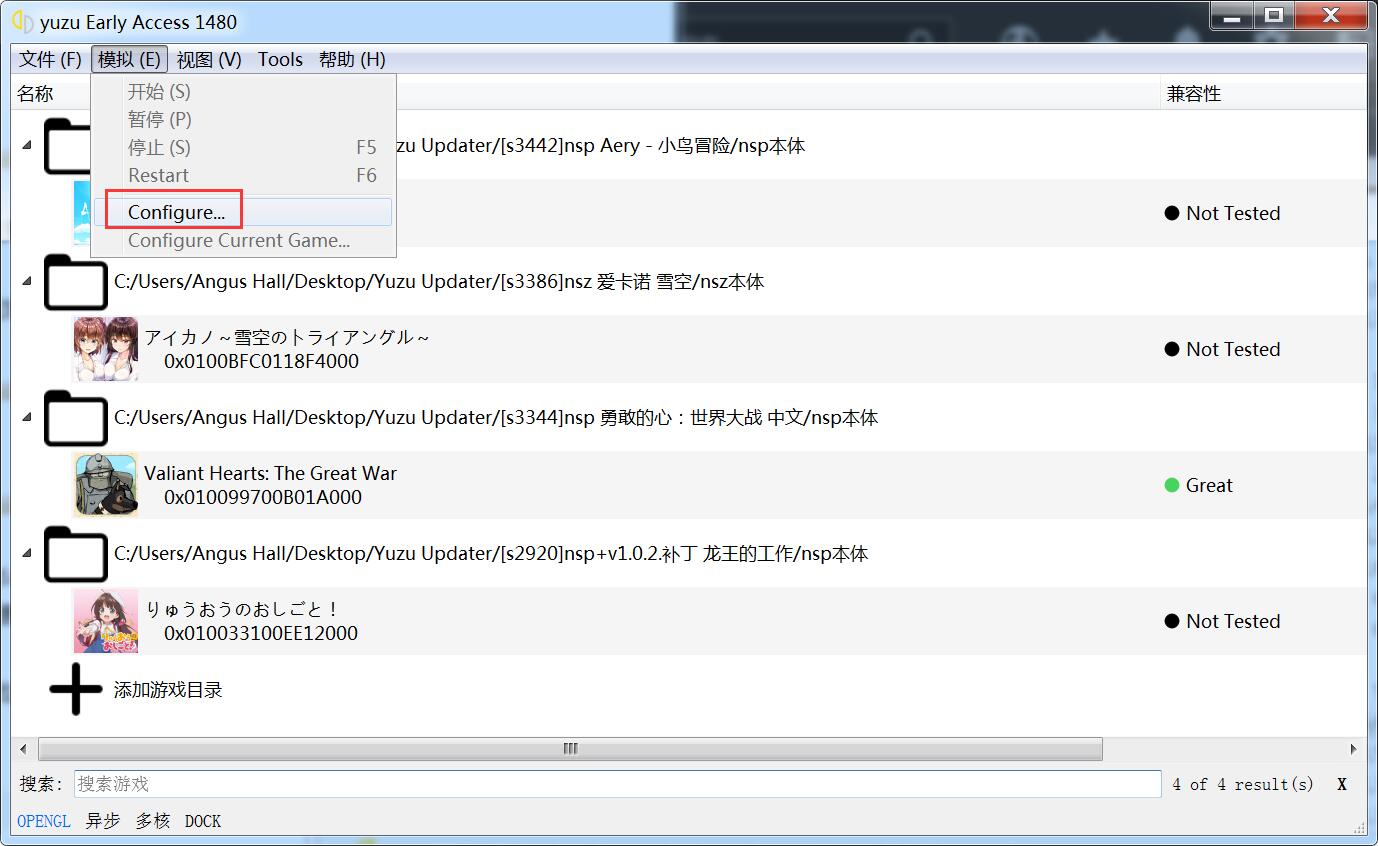Click the horizontal scrollbar thumb
Image resolution: width=1378 pixels, height=846 pixels.
pos(570,748)
